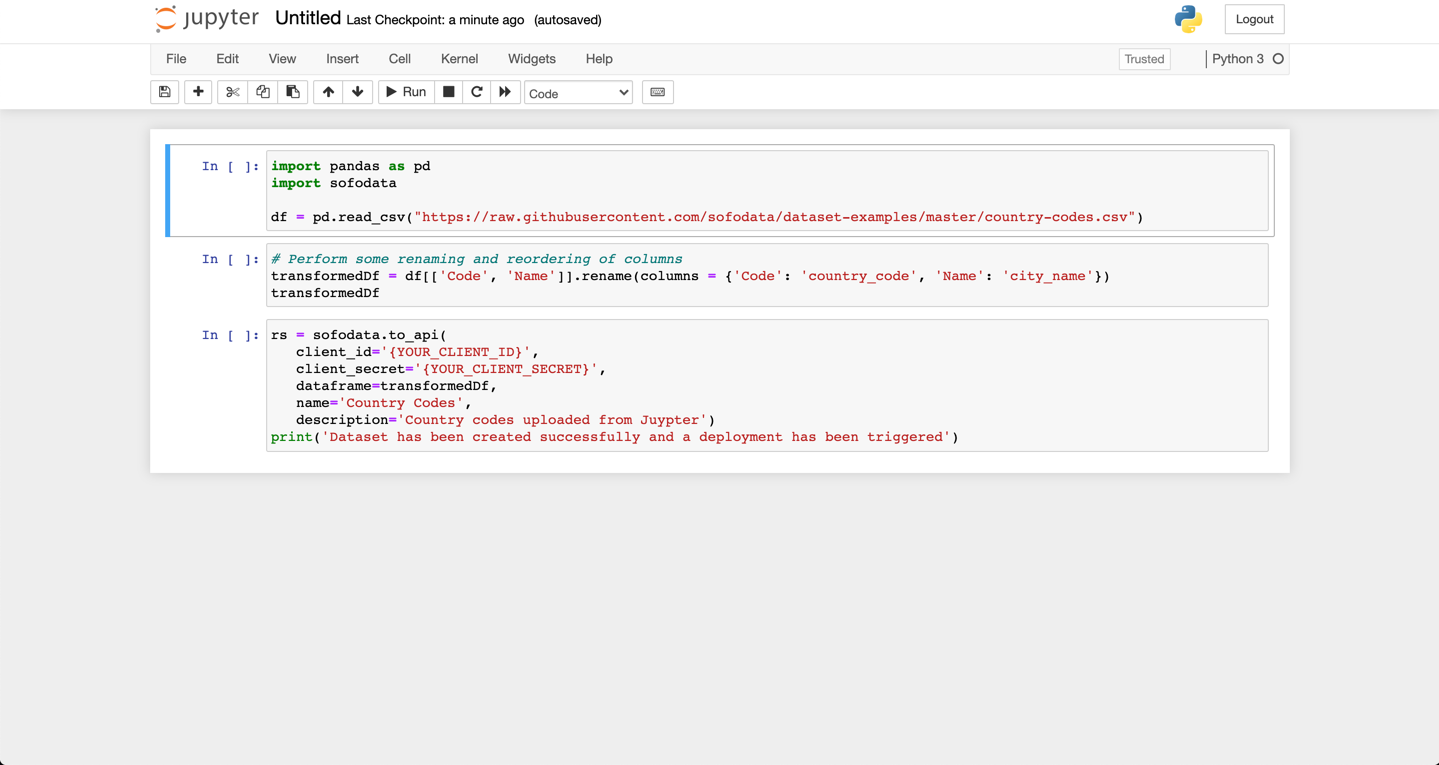The image size is (1439, 765).
Task: Move selected cell up arrow
Action: coord(328,92)
